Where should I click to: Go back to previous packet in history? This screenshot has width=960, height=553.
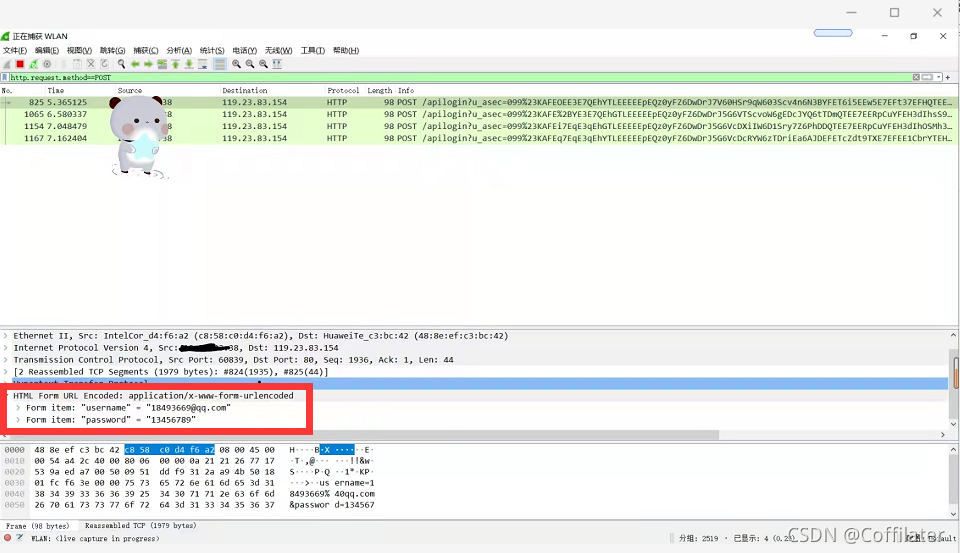tap(135, 64)
